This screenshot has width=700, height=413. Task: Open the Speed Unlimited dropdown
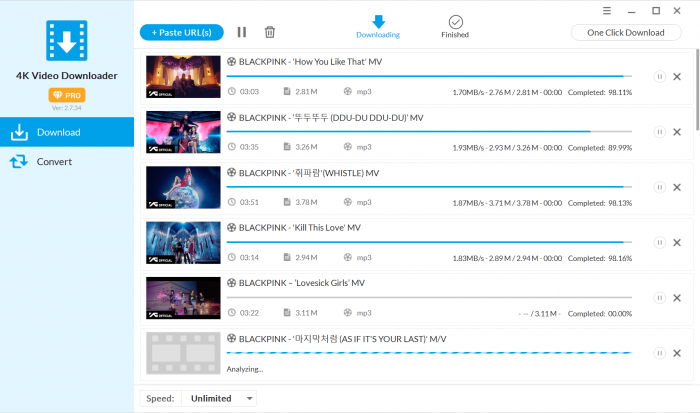(x=218, y=398)
